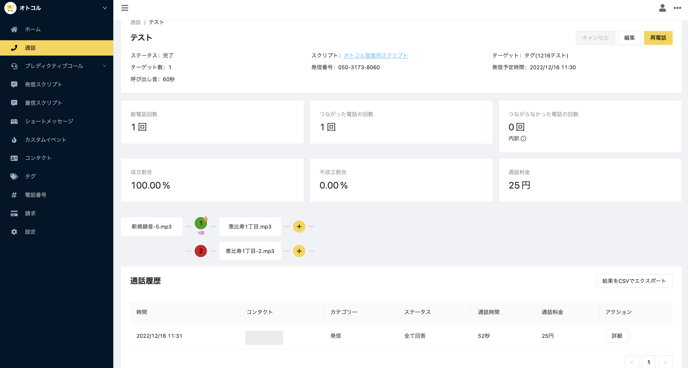Expand the オトコル workspace dropdown
Viewport: 688px width, 368px height.
(x=104, y=8)
